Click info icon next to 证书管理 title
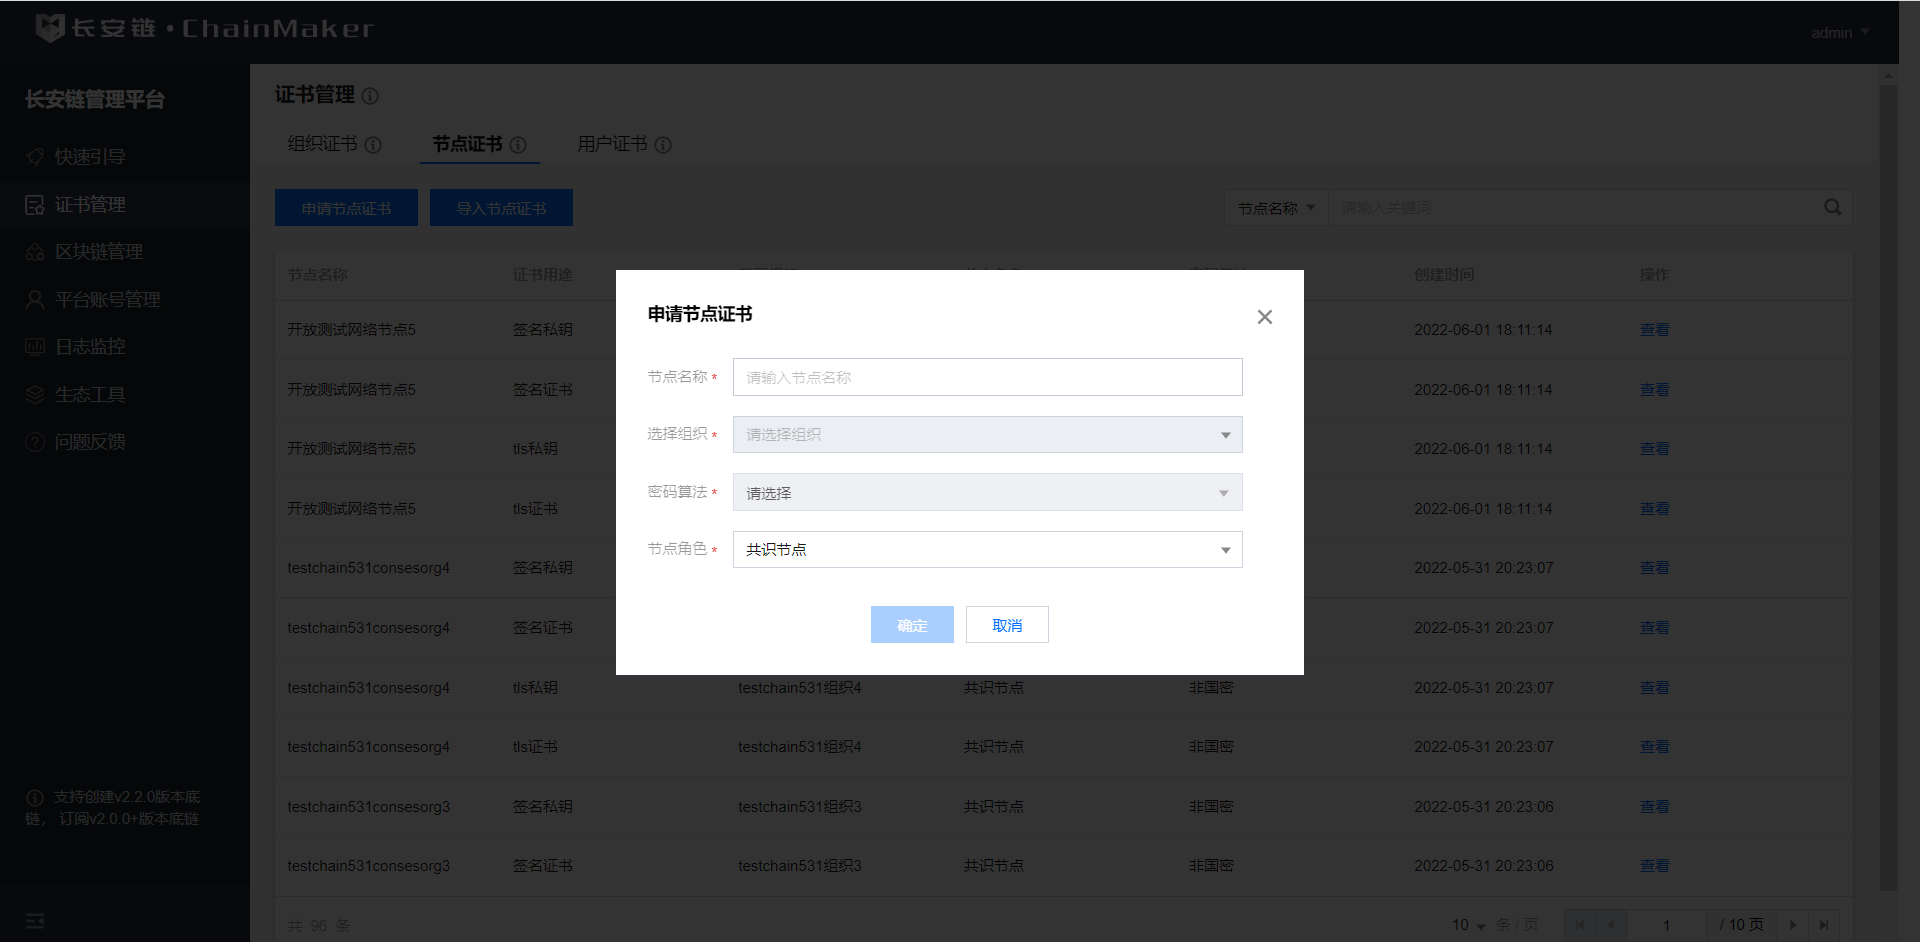Screen dimensions: 1920x942 [x=370, y=96]
